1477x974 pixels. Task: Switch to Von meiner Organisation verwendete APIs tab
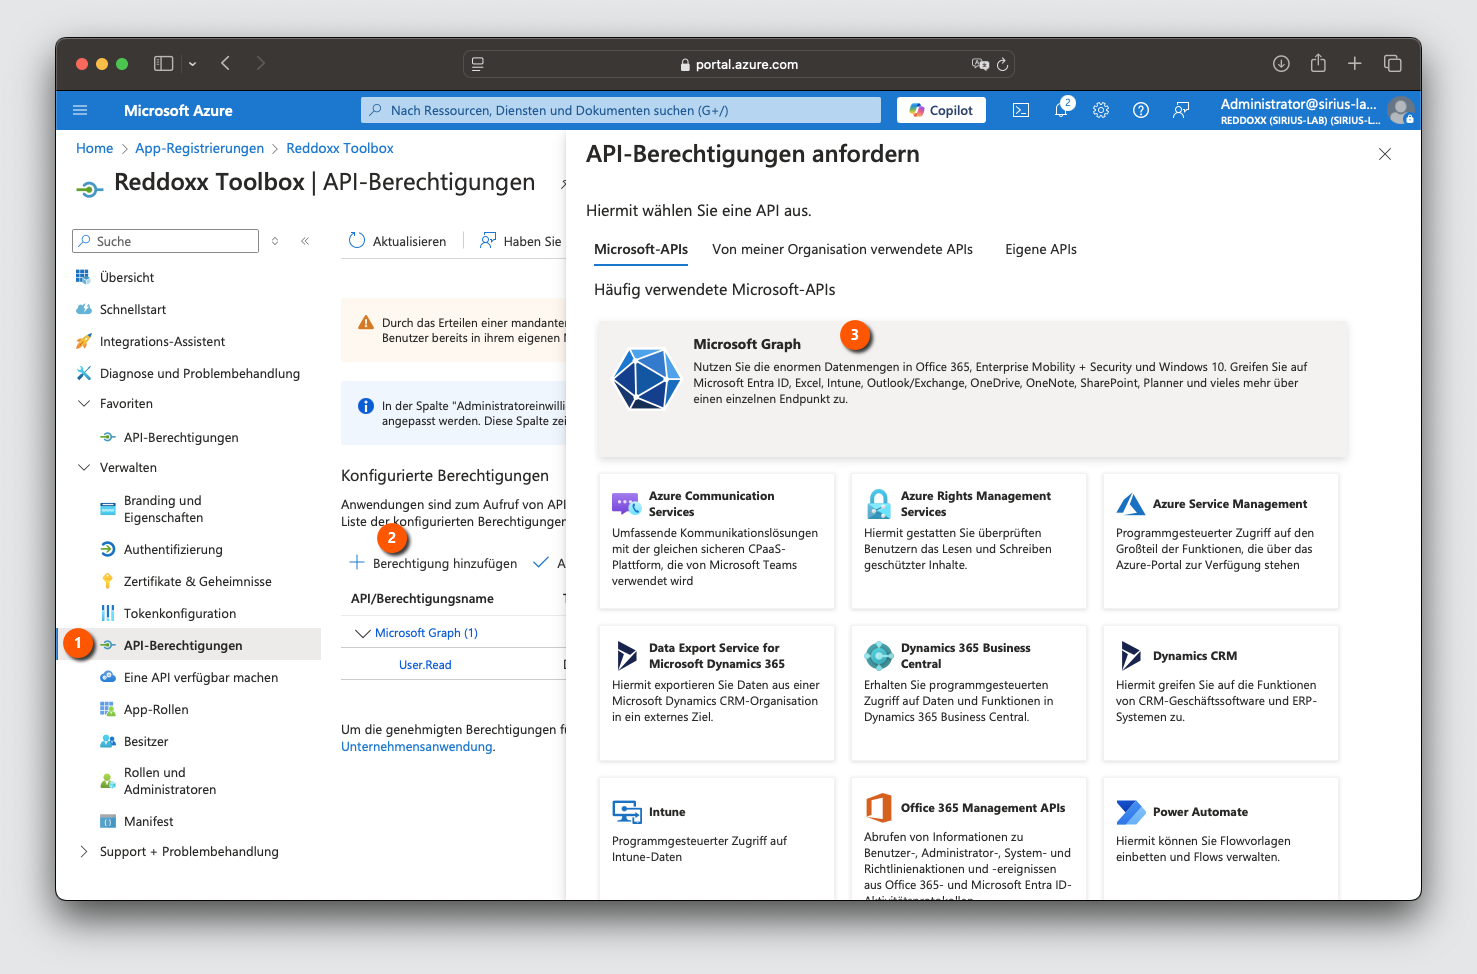pos(842,249)
